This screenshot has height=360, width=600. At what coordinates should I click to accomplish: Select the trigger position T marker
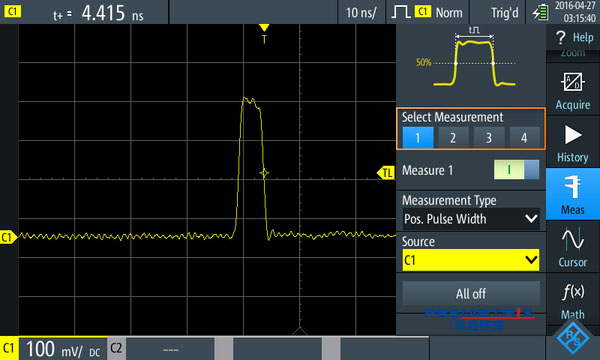[x=264, y=33]
